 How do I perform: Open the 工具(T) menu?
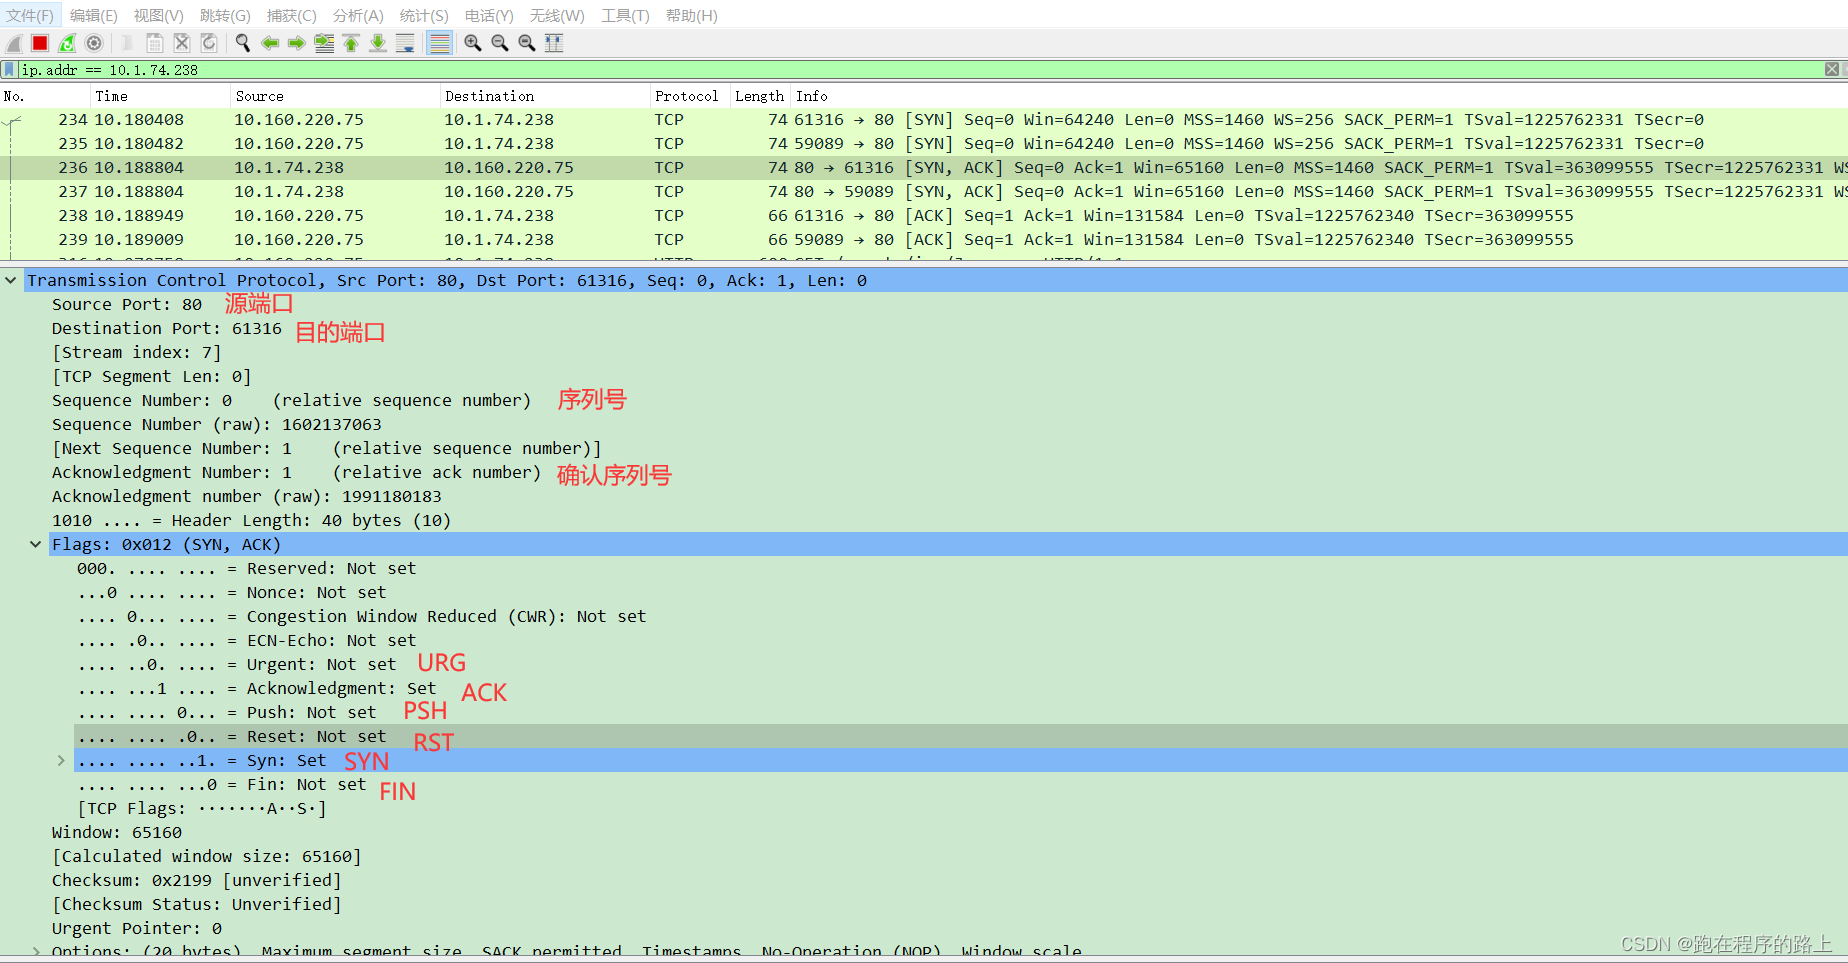coord(625,16)
